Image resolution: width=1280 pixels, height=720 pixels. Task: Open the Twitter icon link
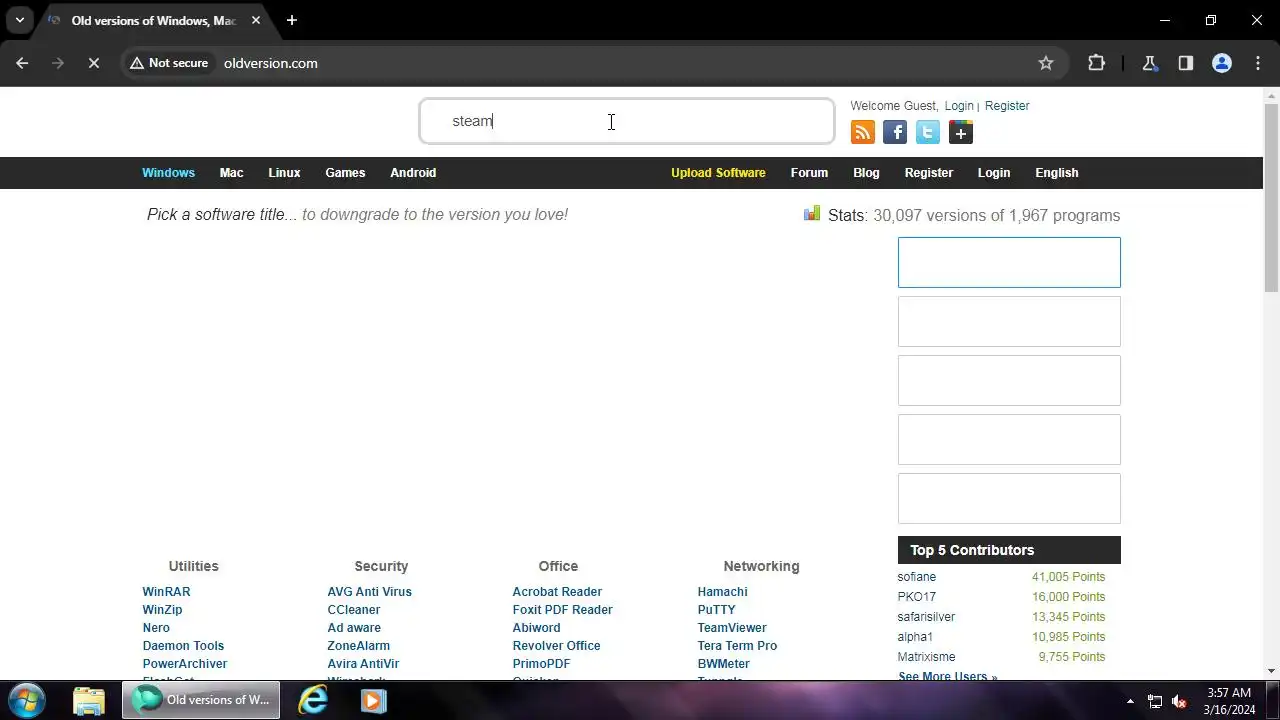tap(928, 132)
